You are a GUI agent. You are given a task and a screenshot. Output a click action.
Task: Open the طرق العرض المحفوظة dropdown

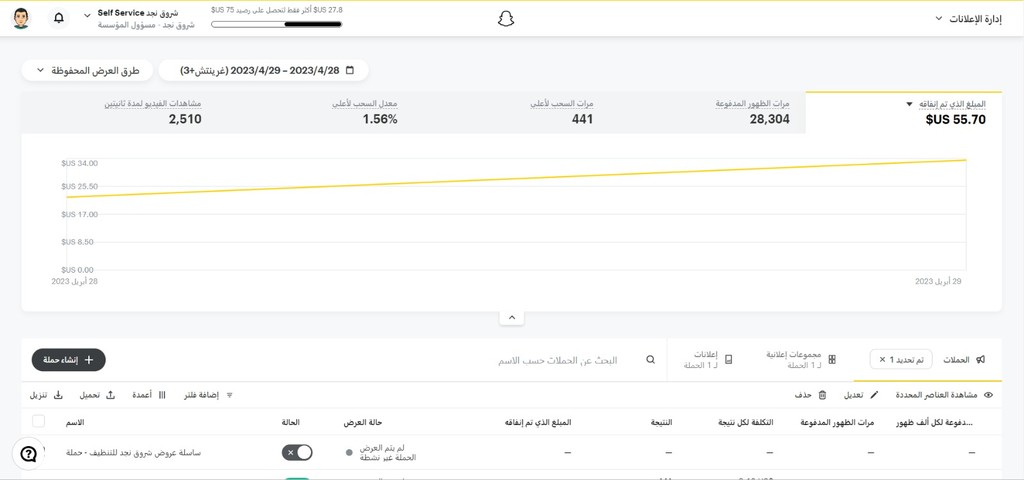coord(88,71)
